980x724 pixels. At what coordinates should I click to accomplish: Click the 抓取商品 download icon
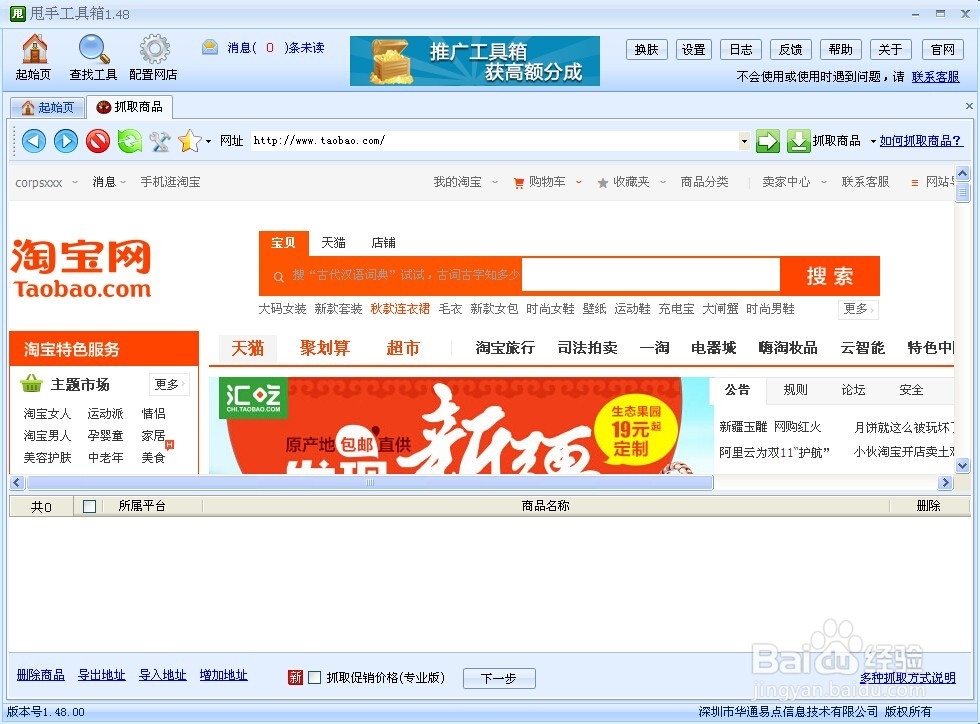coord(798,141)
